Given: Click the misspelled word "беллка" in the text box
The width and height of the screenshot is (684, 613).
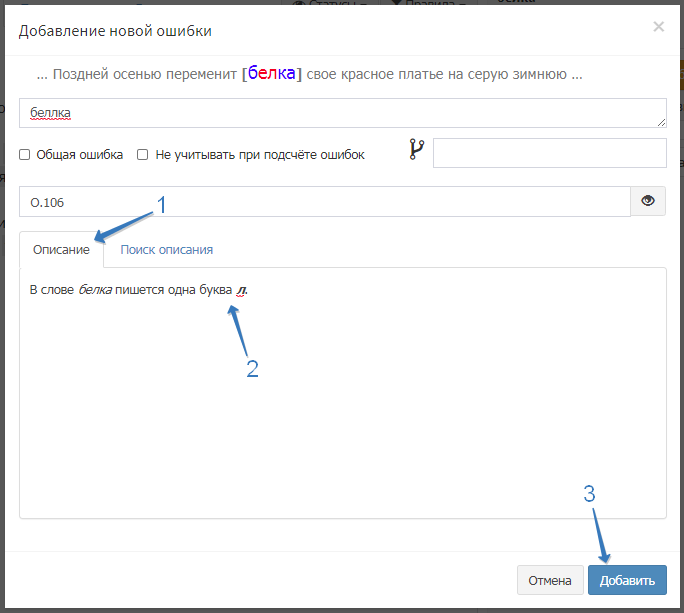Looking at the screenshot, I should 49,113.
